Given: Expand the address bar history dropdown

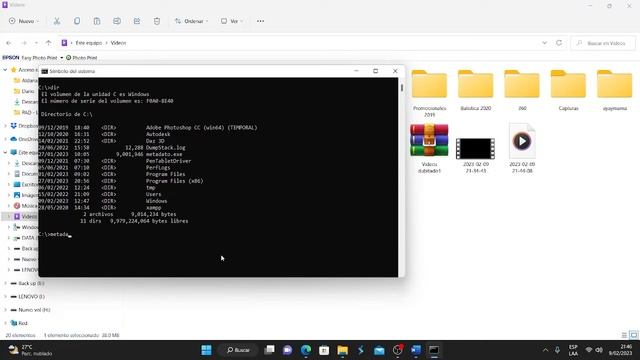Looking at the screenshot, I should [544, 43].
